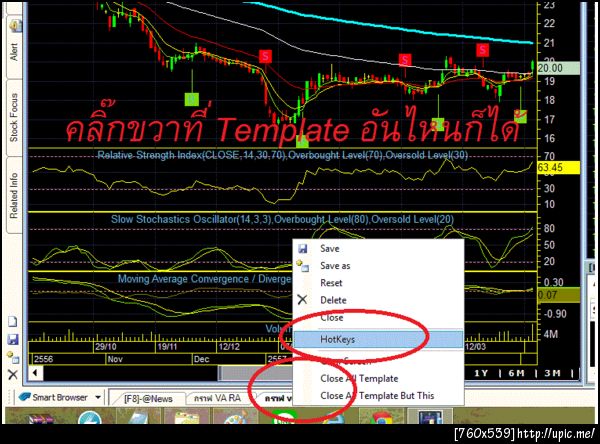Click the Slow Stochastics Oscillator indicator title

[282, 219]
